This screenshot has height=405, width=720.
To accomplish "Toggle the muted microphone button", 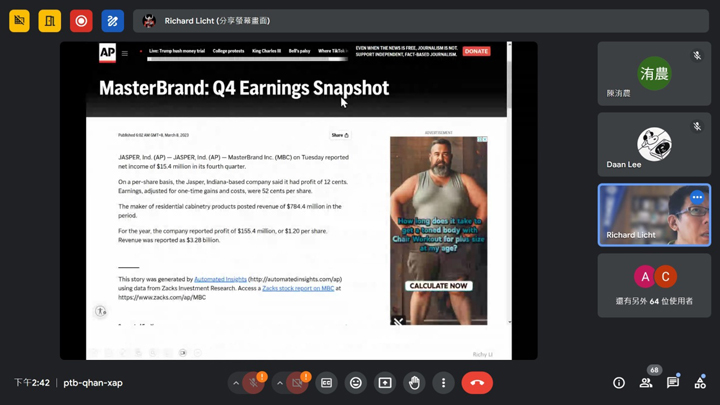I will click(x=253, y=383).
